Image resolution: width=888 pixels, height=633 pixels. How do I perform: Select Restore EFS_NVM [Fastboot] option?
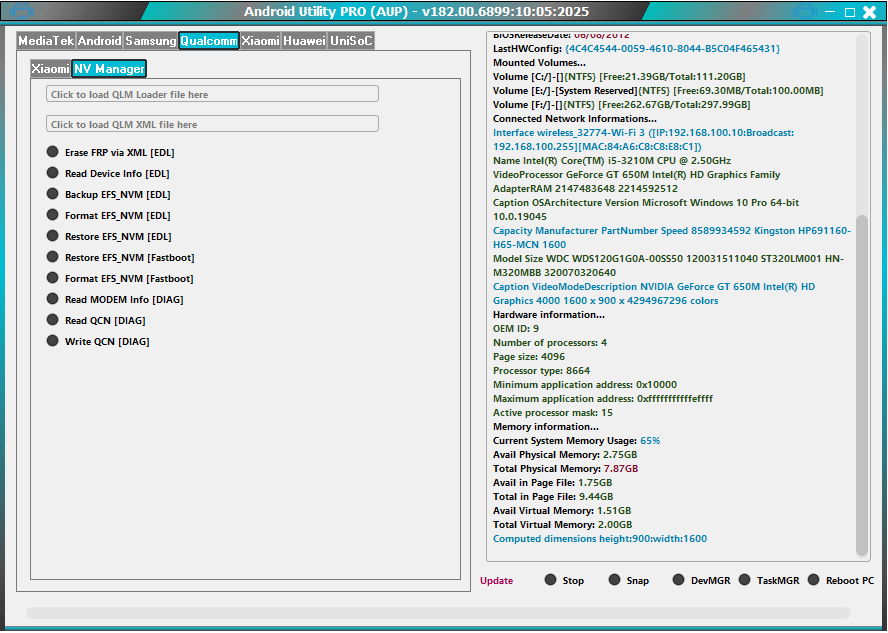click(x=121, y=257)
